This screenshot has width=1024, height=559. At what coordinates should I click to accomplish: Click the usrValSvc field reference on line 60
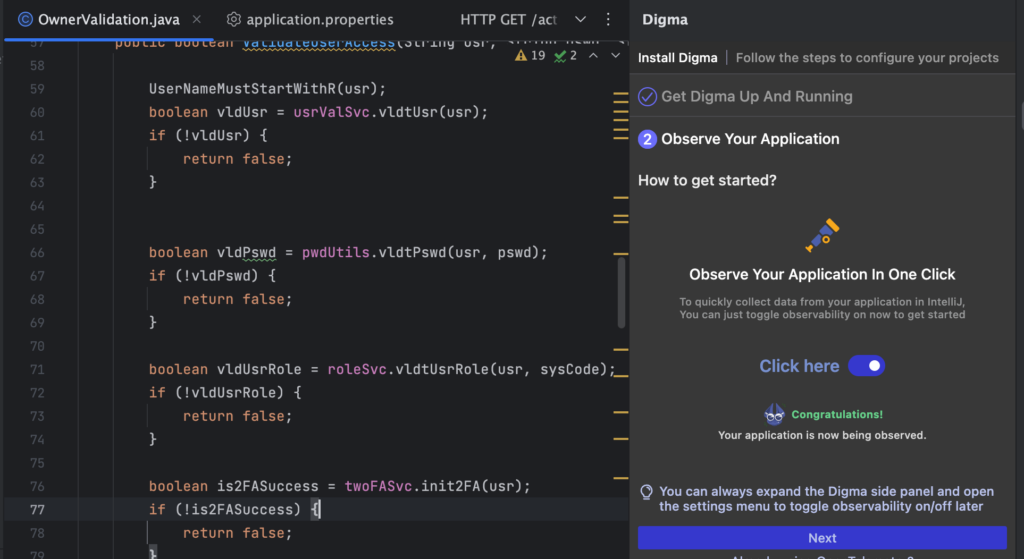point(332,112)
